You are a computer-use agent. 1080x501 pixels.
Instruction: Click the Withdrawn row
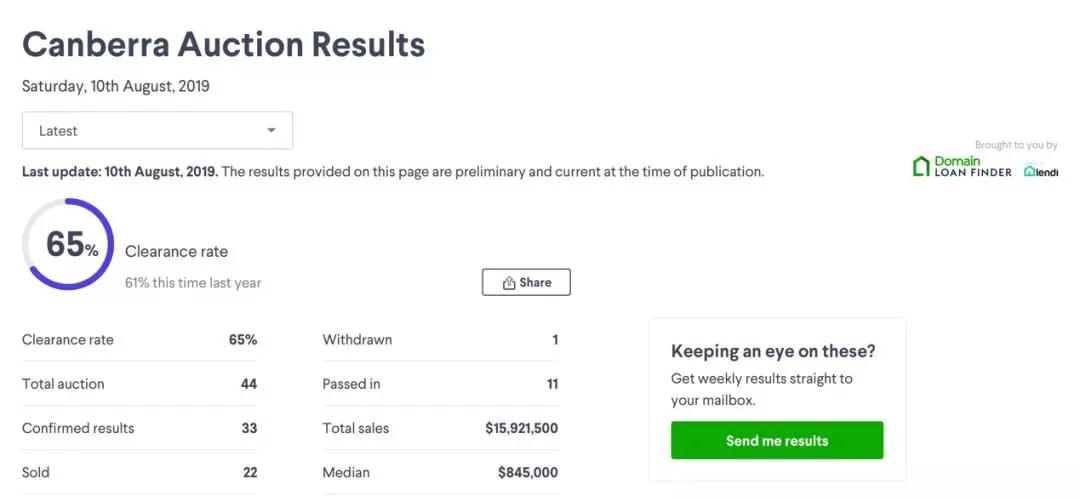[440, 340]
